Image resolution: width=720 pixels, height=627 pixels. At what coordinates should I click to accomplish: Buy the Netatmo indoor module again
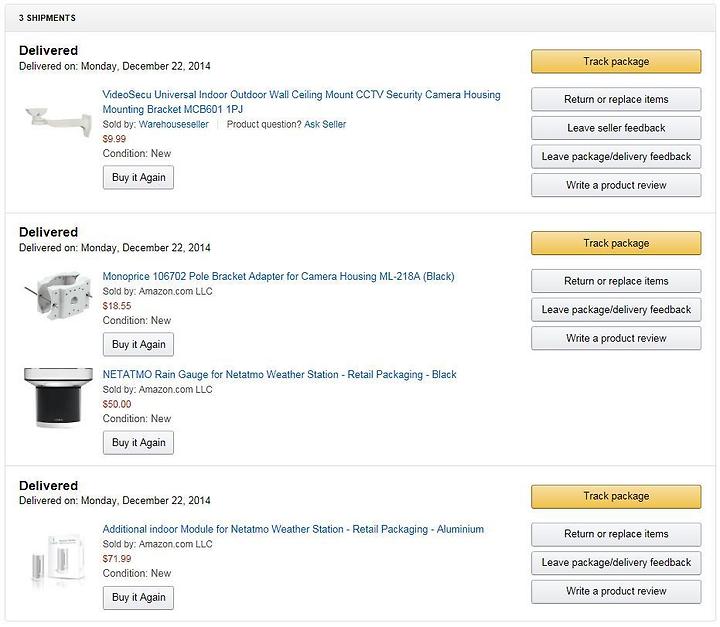138,598
